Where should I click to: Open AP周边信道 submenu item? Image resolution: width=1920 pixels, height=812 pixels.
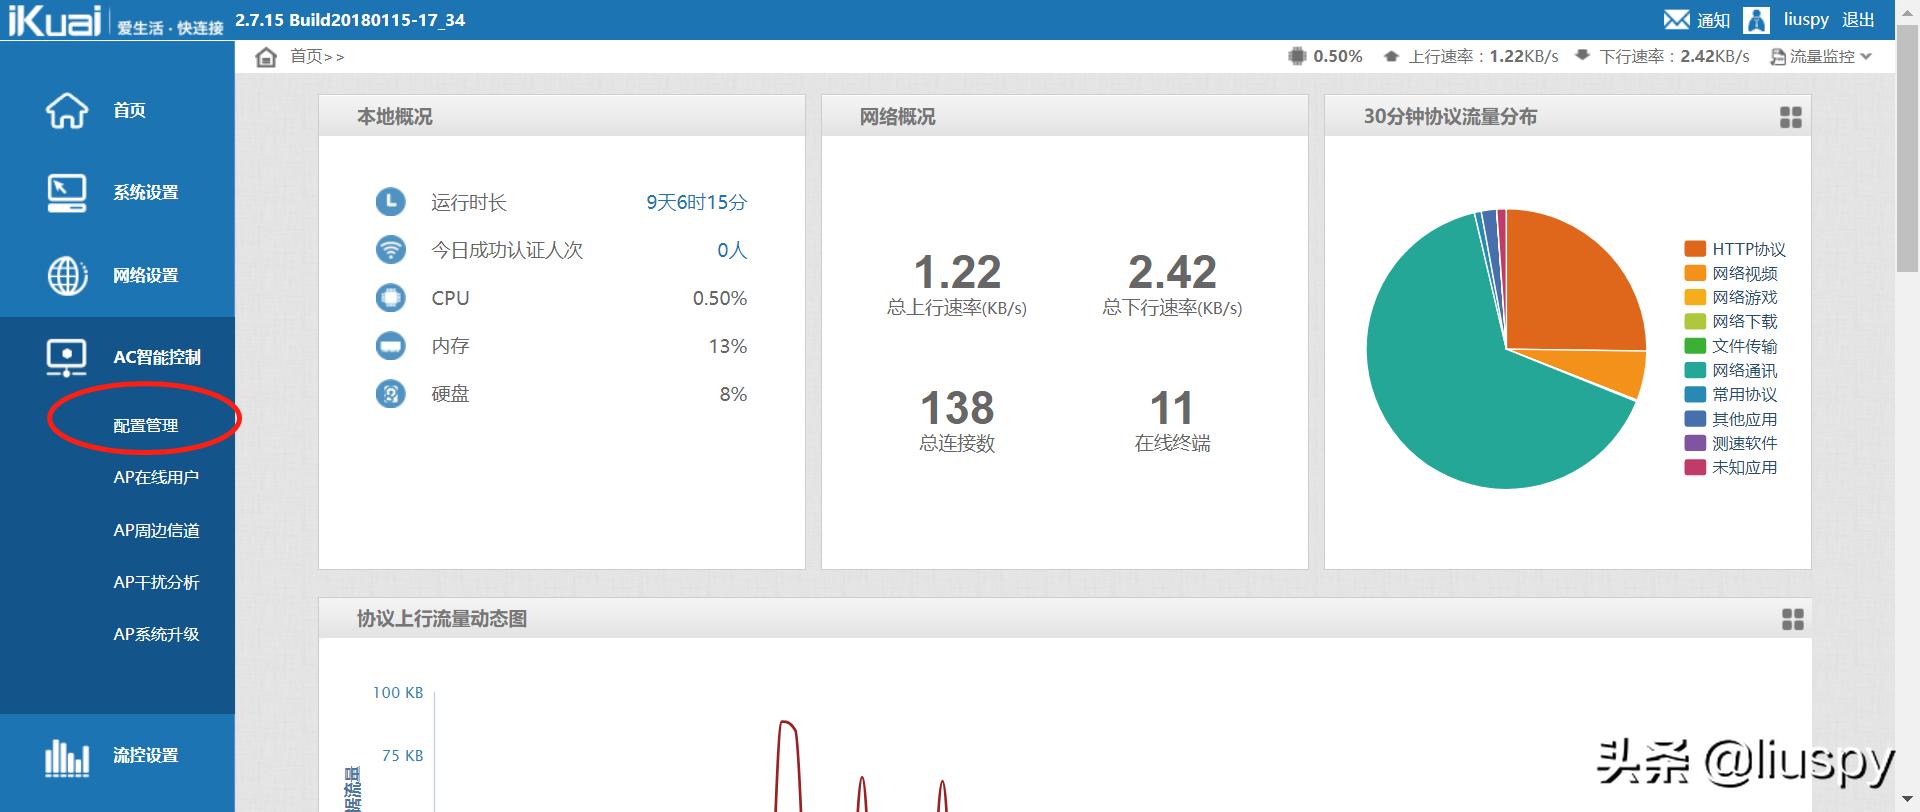coord(156,530)
